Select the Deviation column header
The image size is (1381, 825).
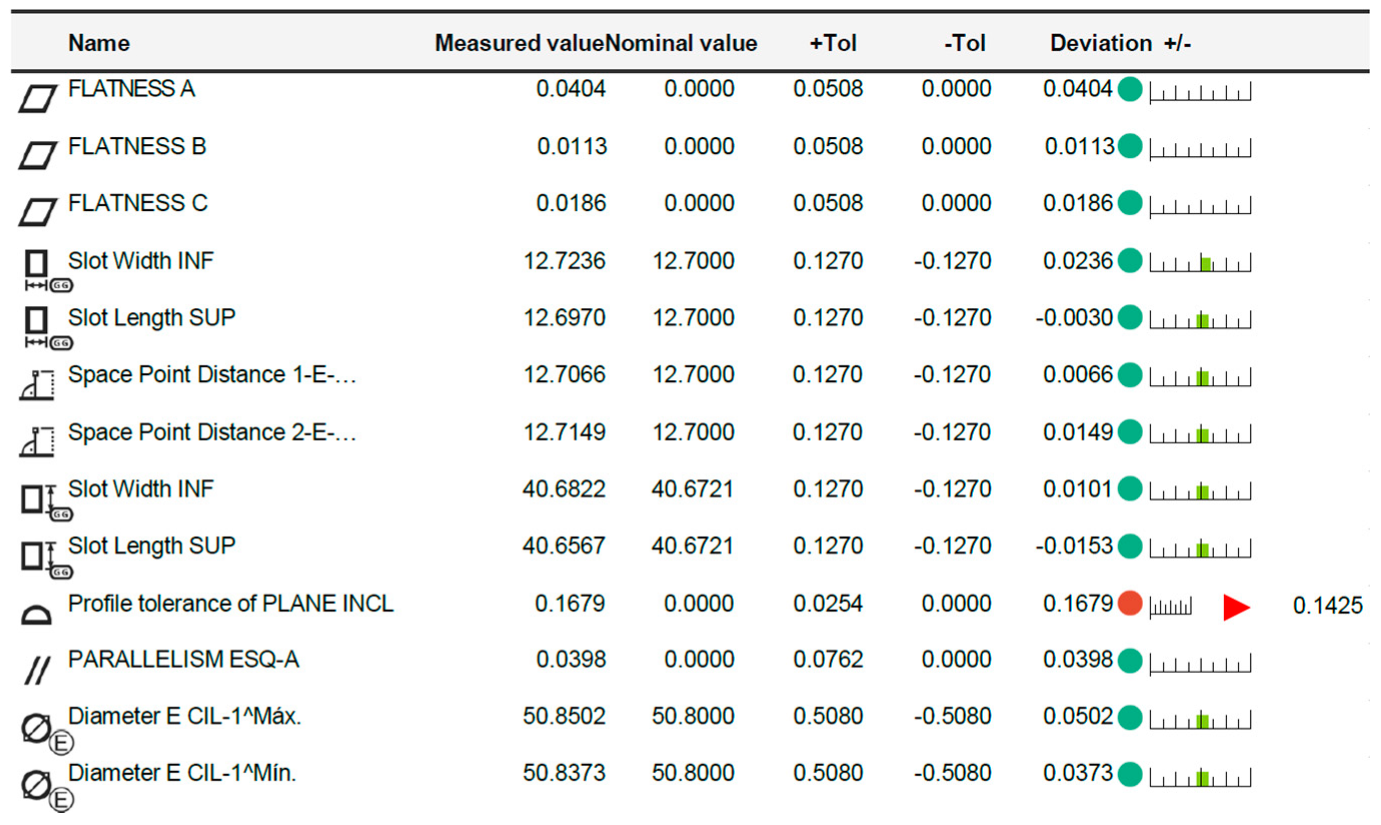(x=1100, y=43)
